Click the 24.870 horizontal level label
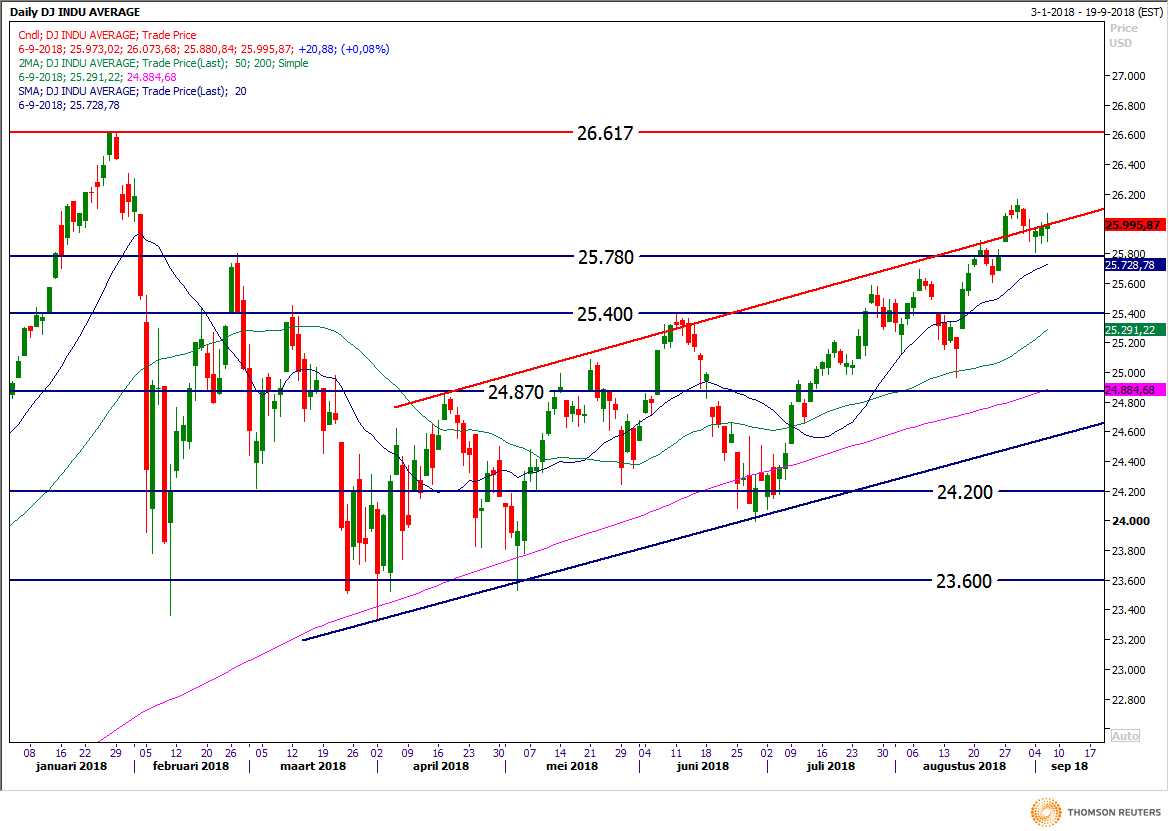Viewport: 1169px width, 831px height. click(x=516, y=392)
